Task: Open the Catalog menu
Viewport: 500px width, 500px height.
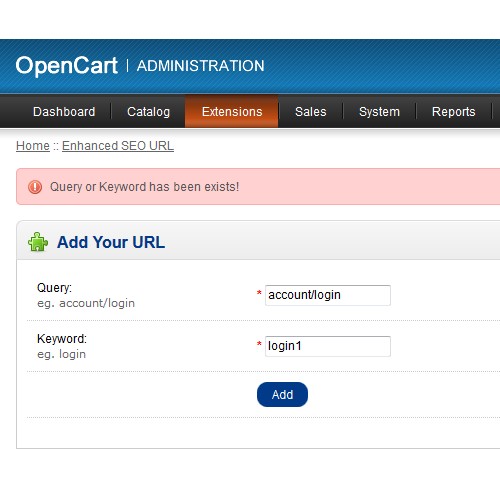Action: click(148, 112)
